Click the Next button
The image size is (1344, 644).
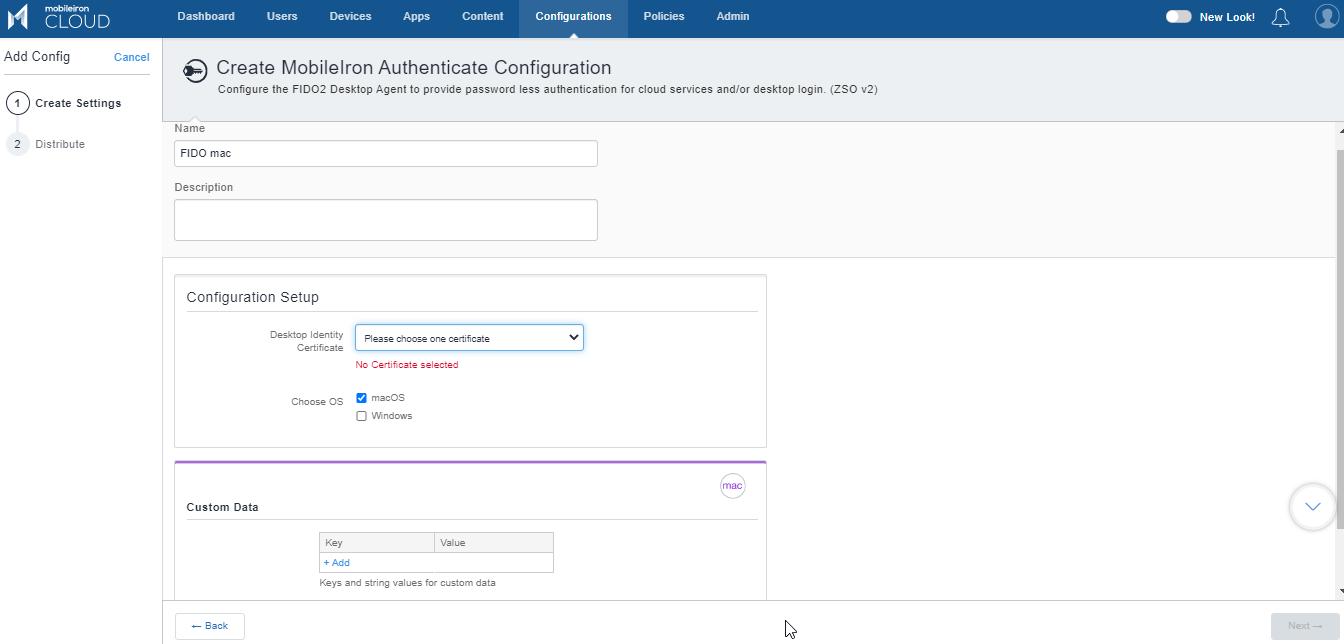1305,626
